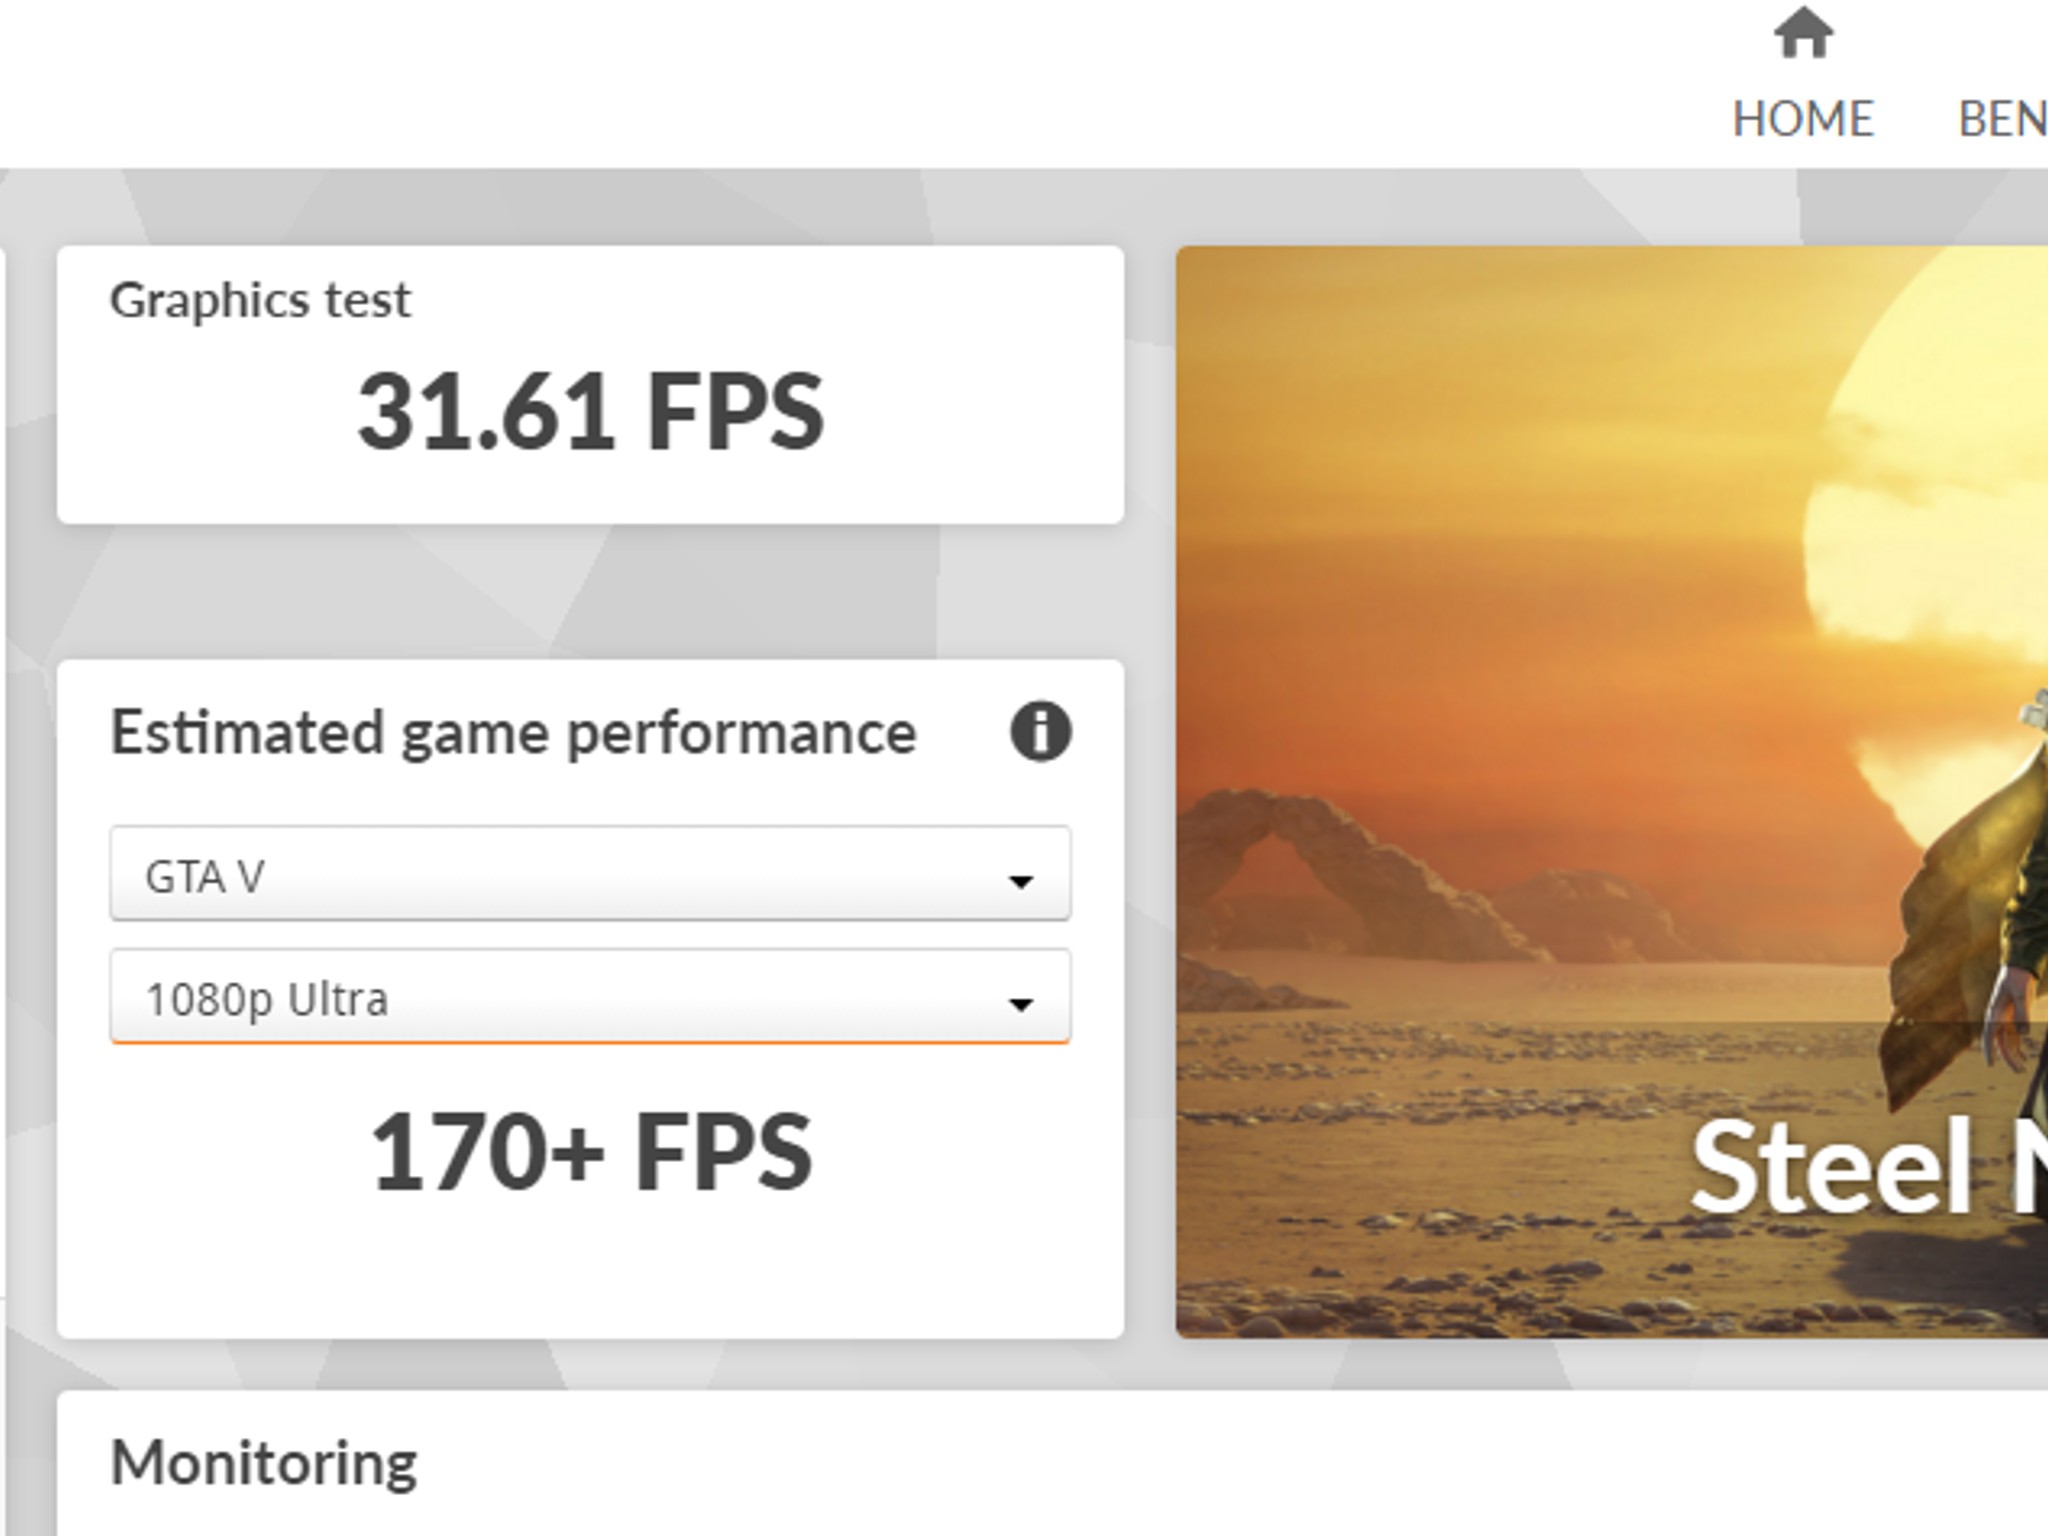The image size is (2048, 1536).
Task: Click the rock arch in the artwork
Action: point(1340,872)
